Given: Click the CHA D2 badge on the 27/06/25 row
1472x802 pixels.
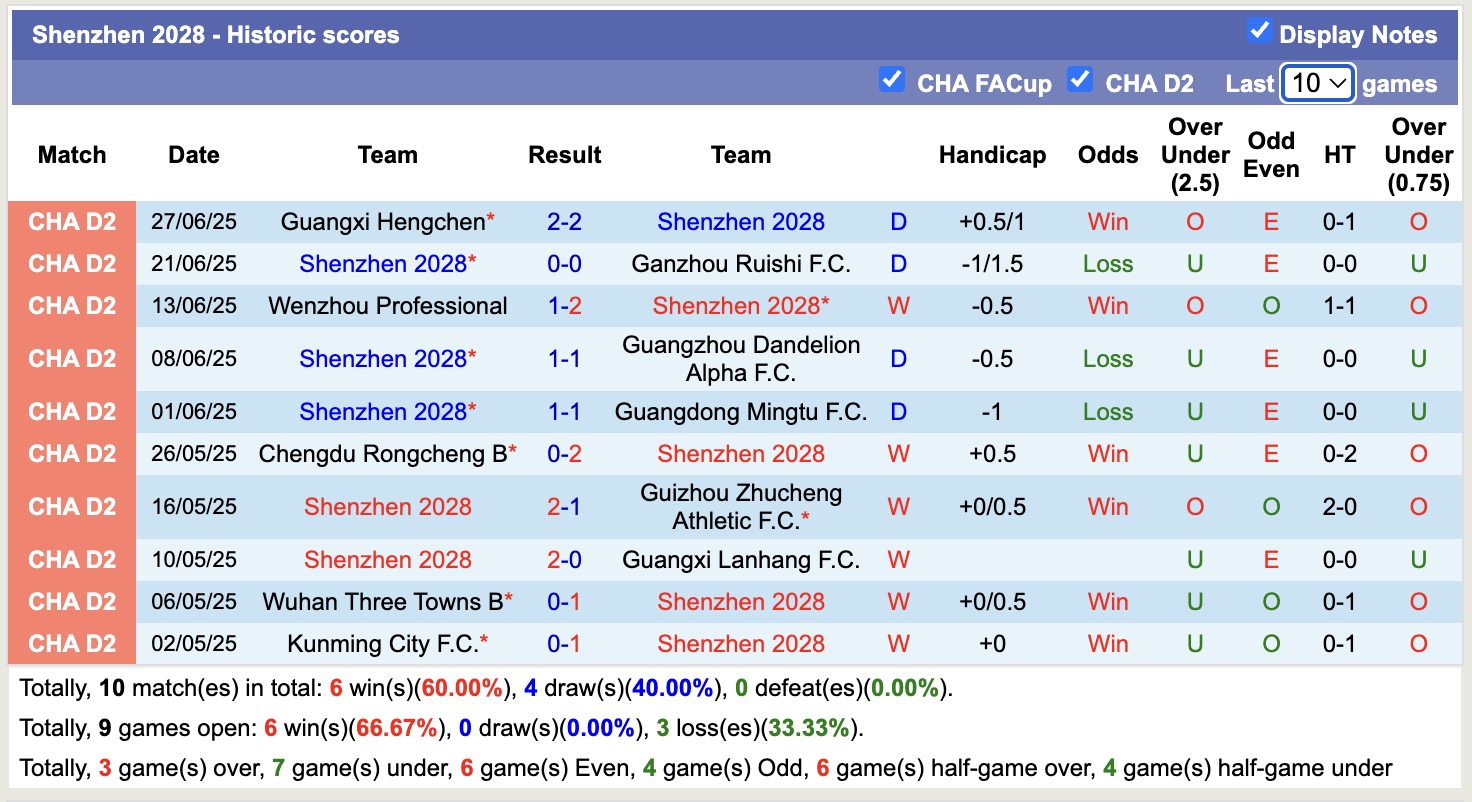Looking at the screenshot, I should tap(71, 222).
